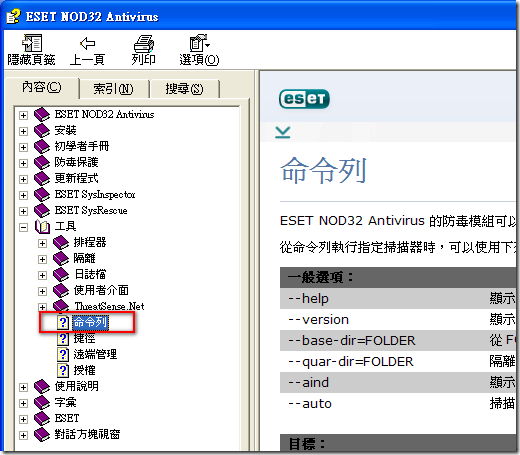Expand the 對話方塊視窗 tree node
Screen dimensions: 520x455
click(23, 435)
